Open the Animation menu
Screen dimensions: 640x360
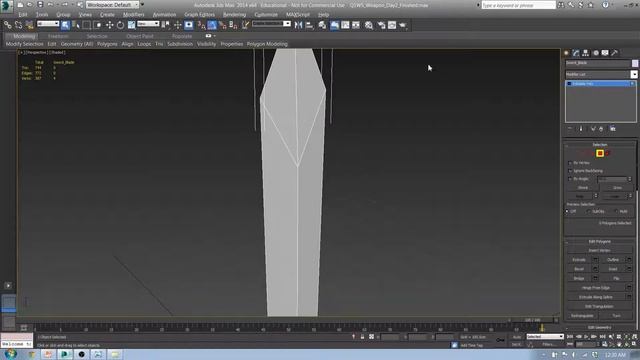(164, 14)
